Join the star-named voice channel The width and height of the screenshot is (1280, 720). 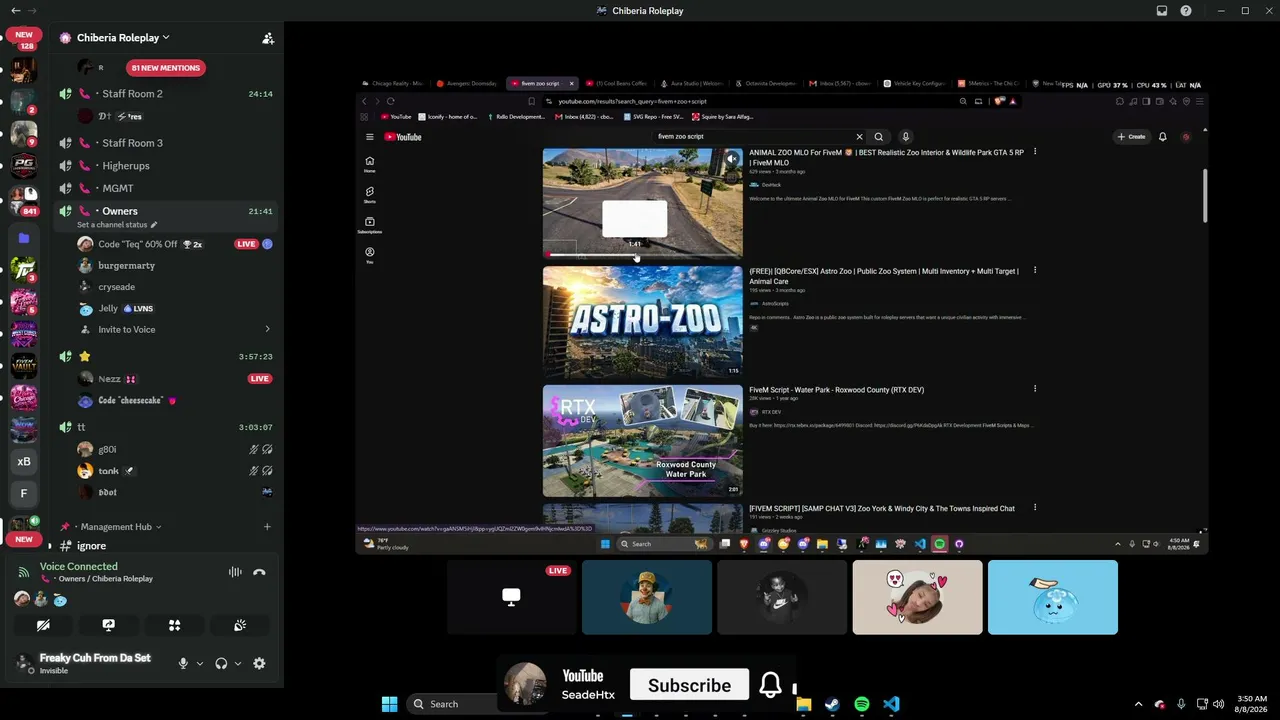tap(167, 356)
